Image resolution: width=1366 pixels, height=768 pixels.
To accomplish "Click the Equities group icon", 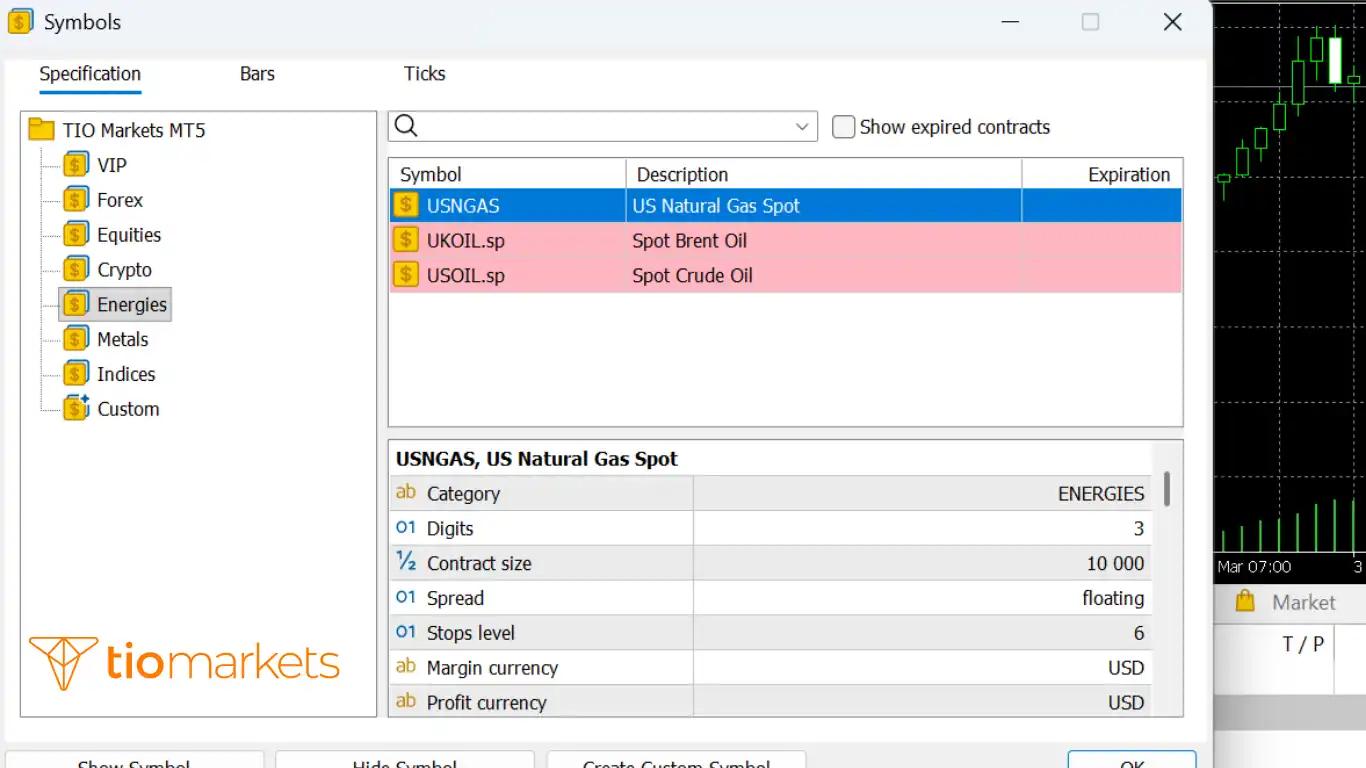I will pos(75,235).
